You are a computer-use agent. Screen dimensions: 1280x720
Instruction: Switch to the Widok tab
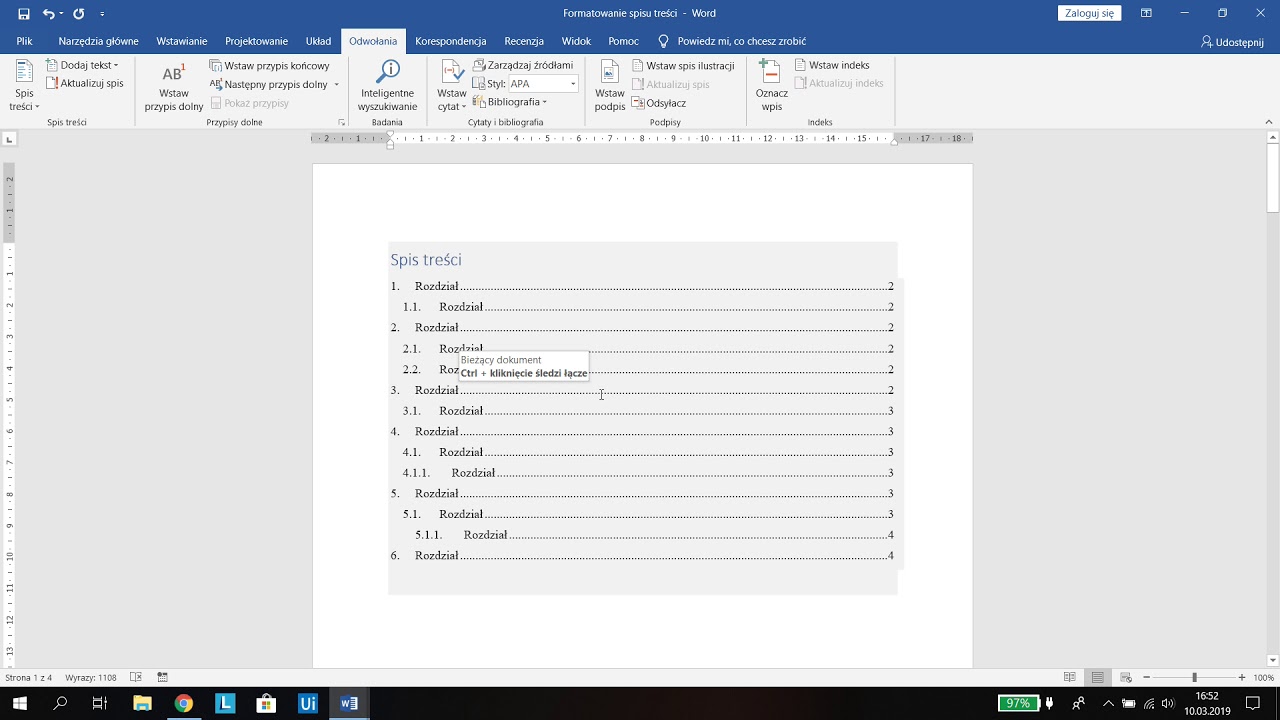click(577, 41)
